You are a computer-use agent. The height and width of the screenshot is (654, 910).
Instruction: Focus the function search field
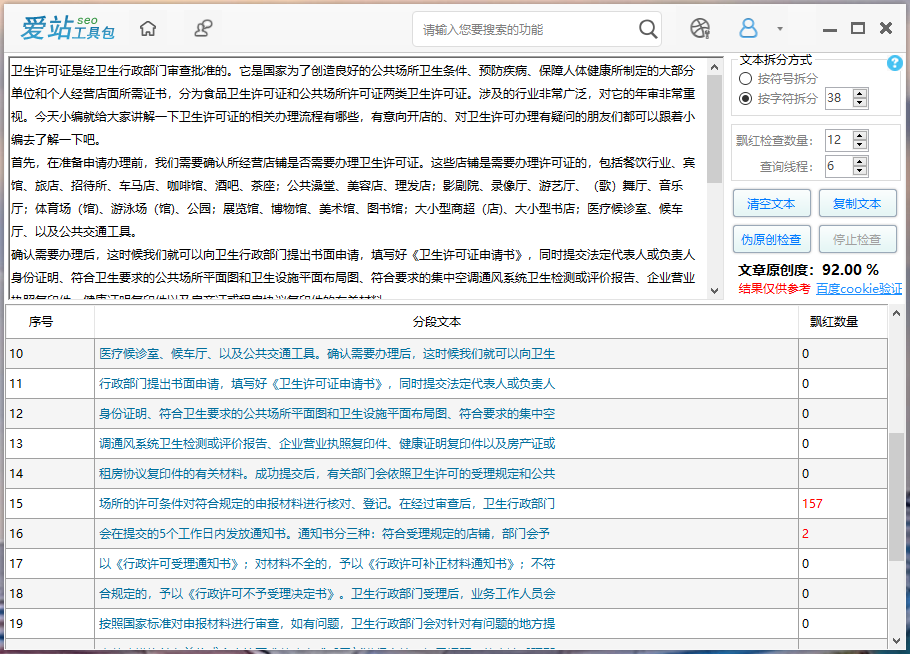click(528, 29)
